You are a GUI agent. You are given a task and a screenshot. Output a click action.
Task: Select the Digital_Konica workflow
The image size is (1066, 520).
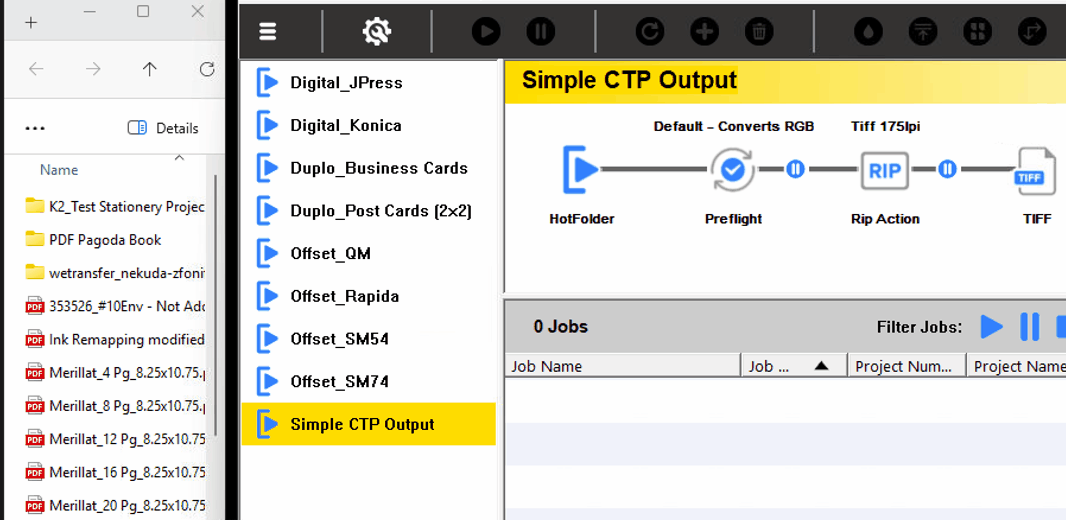coord(368,126)
